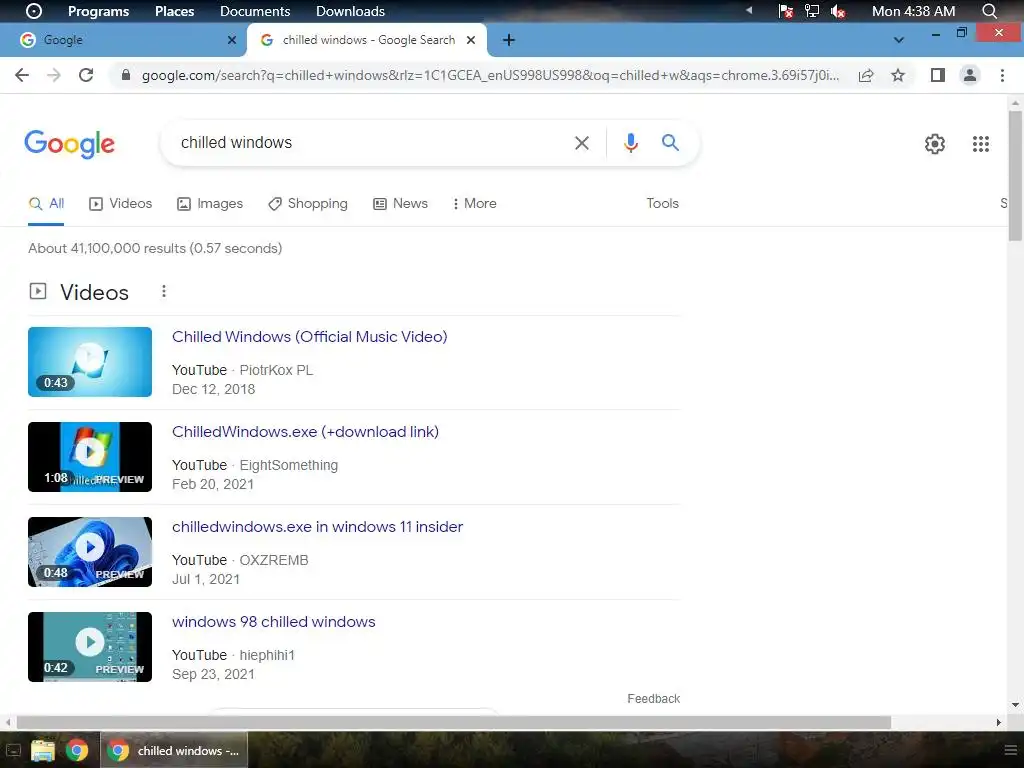Image resolution: width=1024 pixels, height=768 pixels.
Task: Open the search Tools options
Action: click(x=662, y=204)
